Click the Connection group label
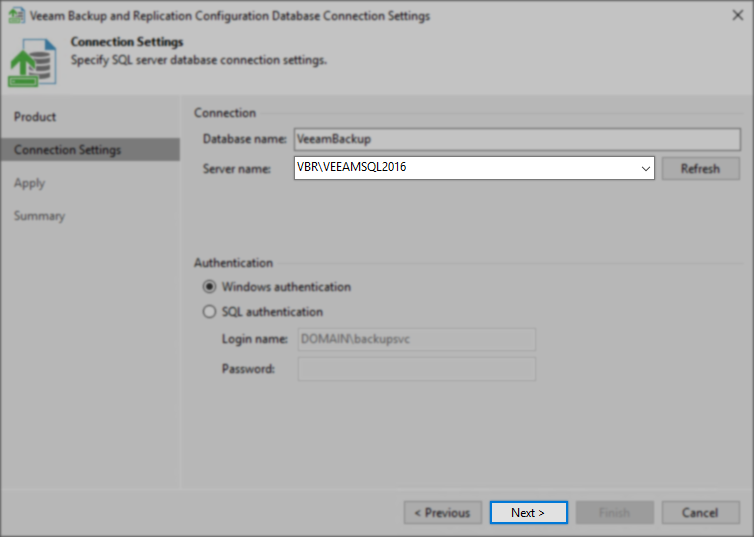 [225, 113]
